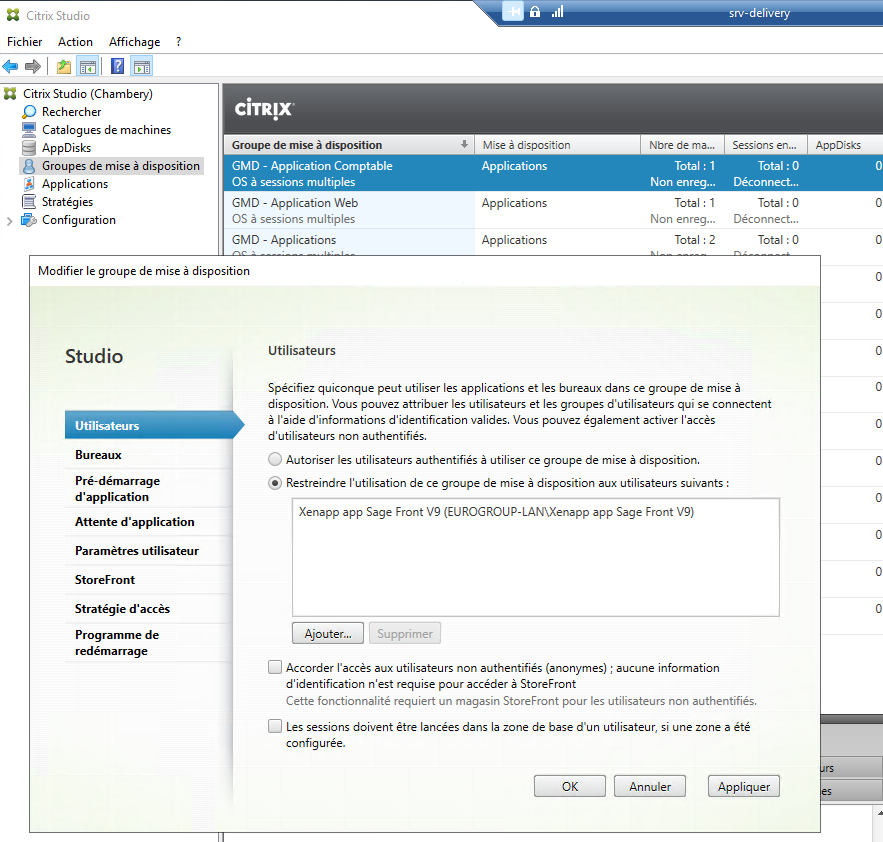Select GMD - Application Web row

[x=553, y=210]
